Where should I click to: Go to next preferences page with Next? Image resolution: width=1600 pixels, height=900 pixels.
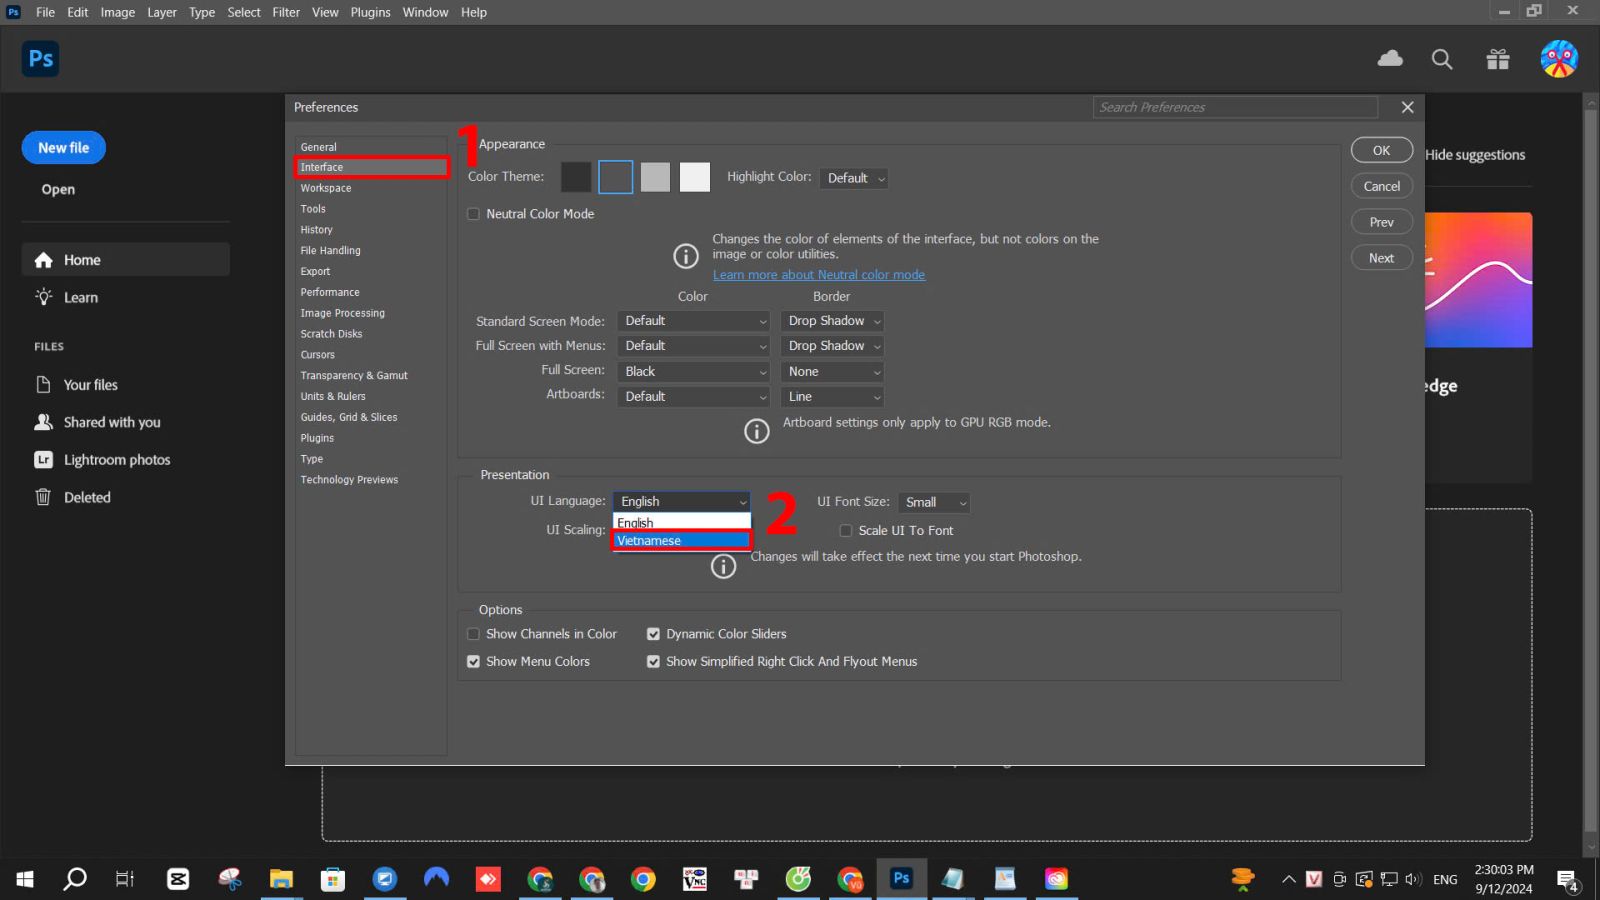(1381, 258)
